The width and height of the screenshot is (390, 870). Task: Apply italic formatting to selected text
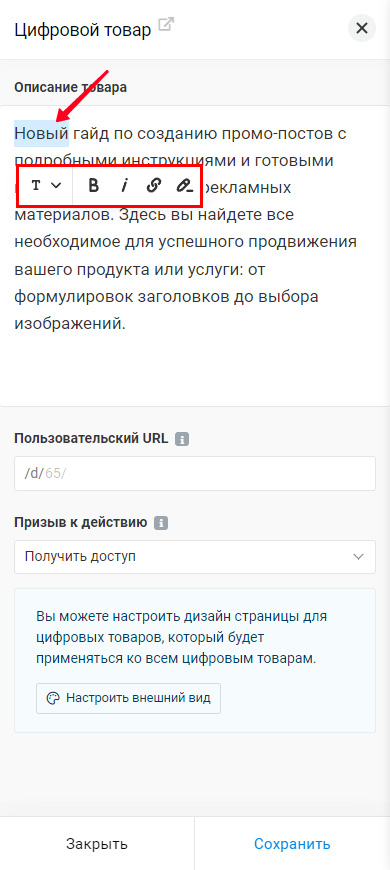[124, 185]
